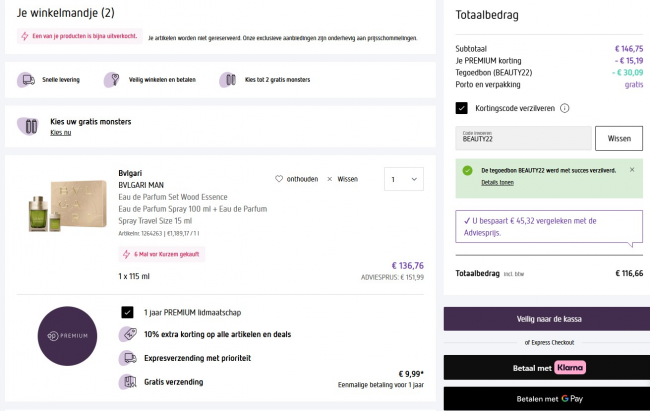Choose the Betalen met G Pay button
The height and width of the screenshot is (411, 650).
[x=543, y=399]
